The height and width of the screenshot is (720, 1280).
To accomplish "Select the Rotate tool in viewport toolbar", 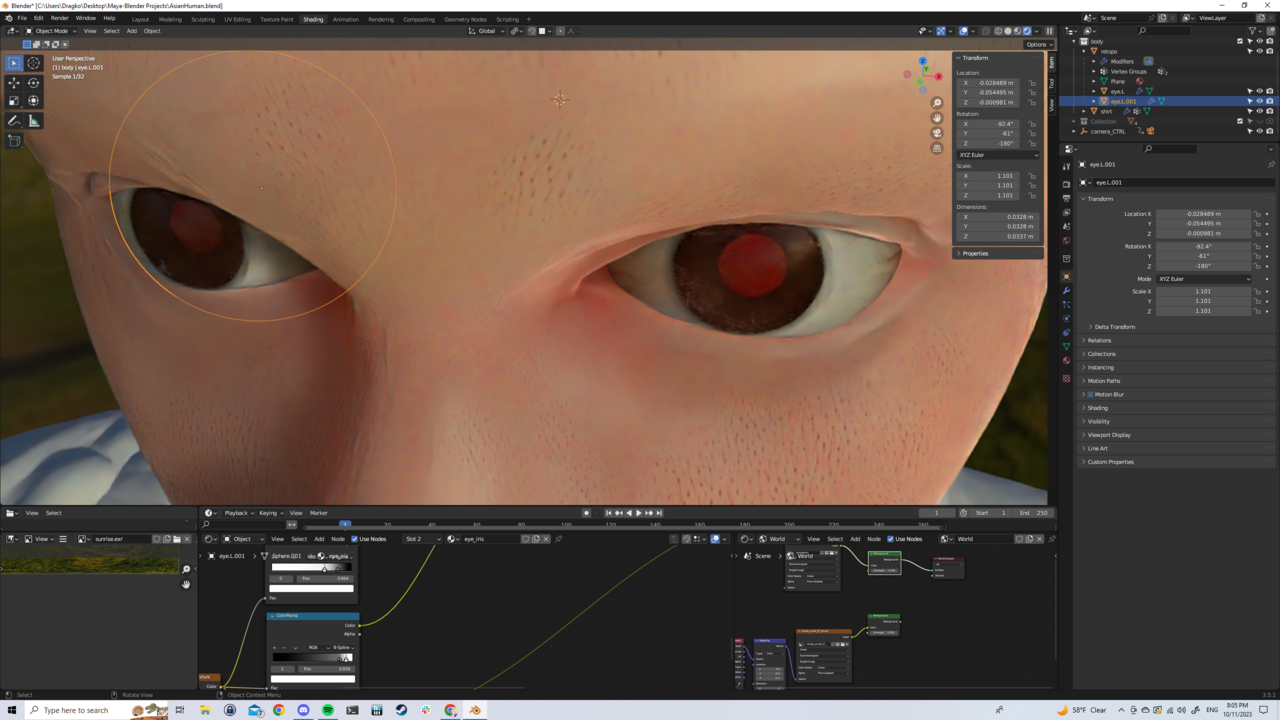I will click(x=34, y=83).
